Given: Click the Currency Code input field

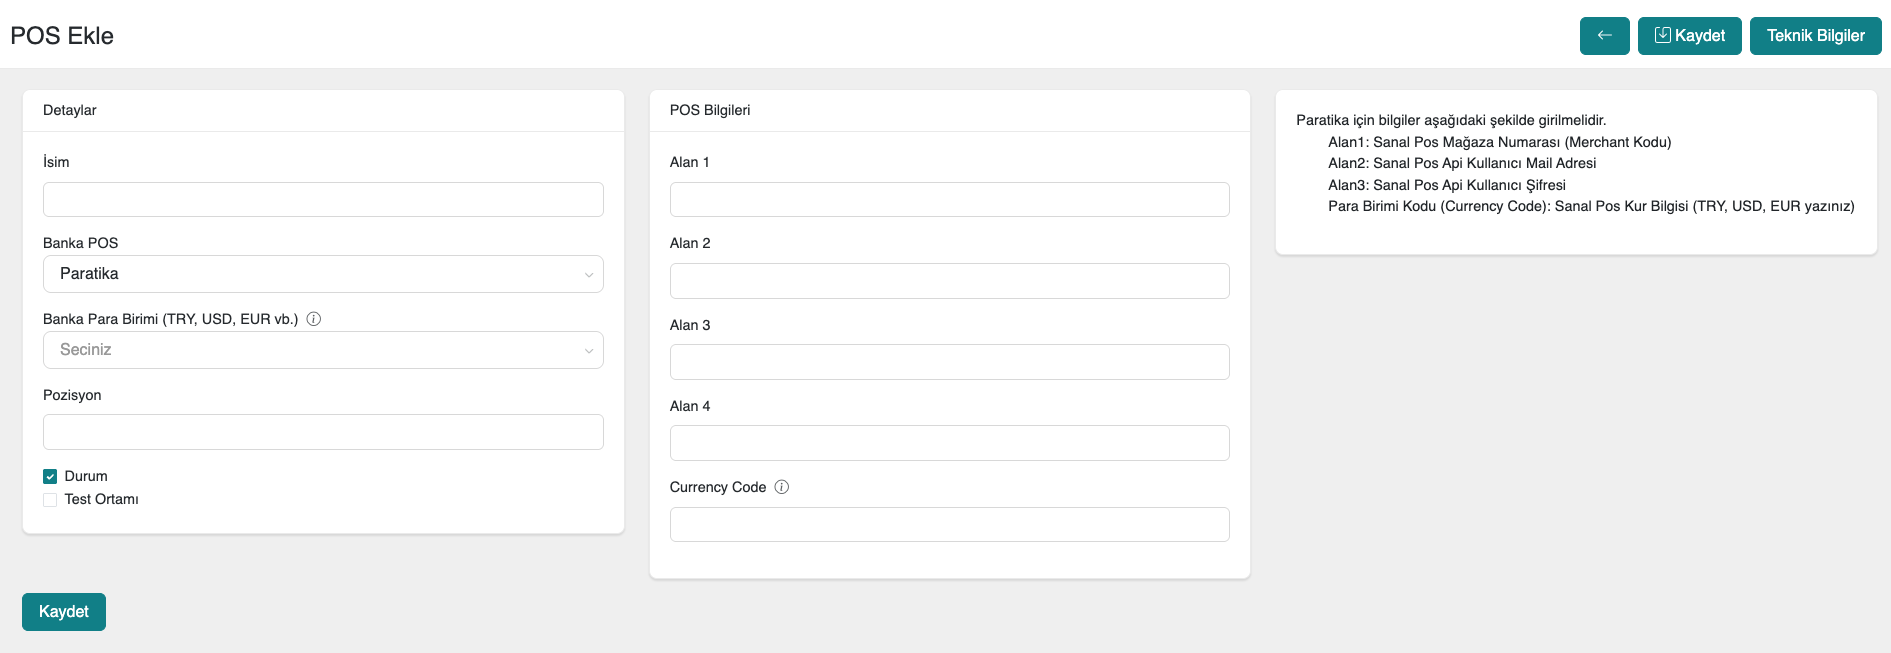Looking at the screenshot, I should click(x=949, y=525).
